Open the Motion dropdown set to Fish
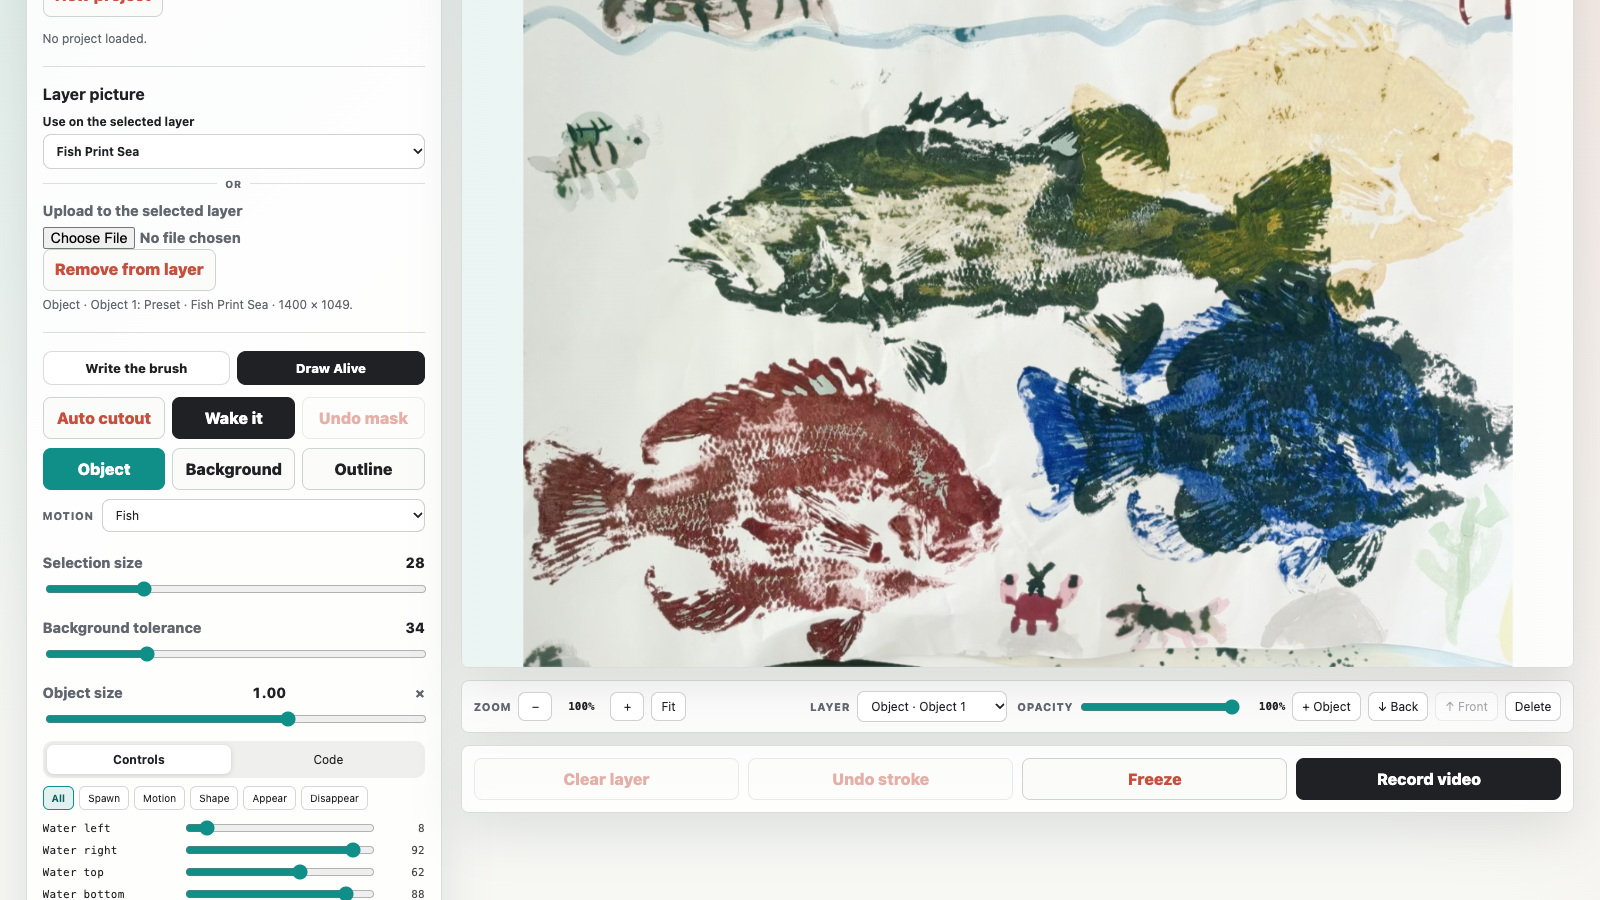Image resolution: width=1600 pixels, height=900 pixels. tap(263, 516)
